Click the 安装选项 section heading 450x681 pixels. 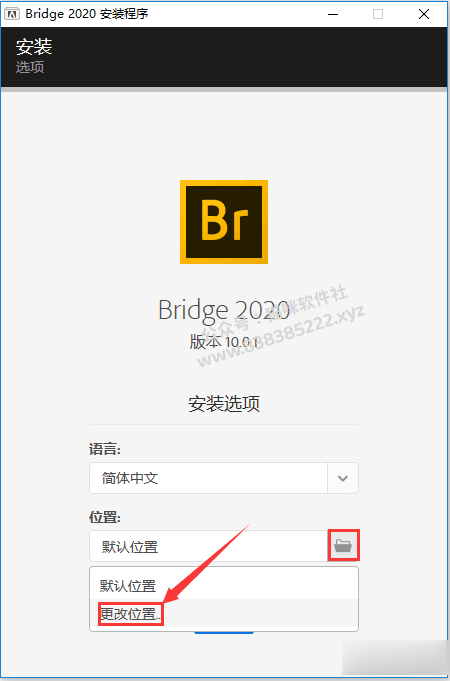pos(224,404)
